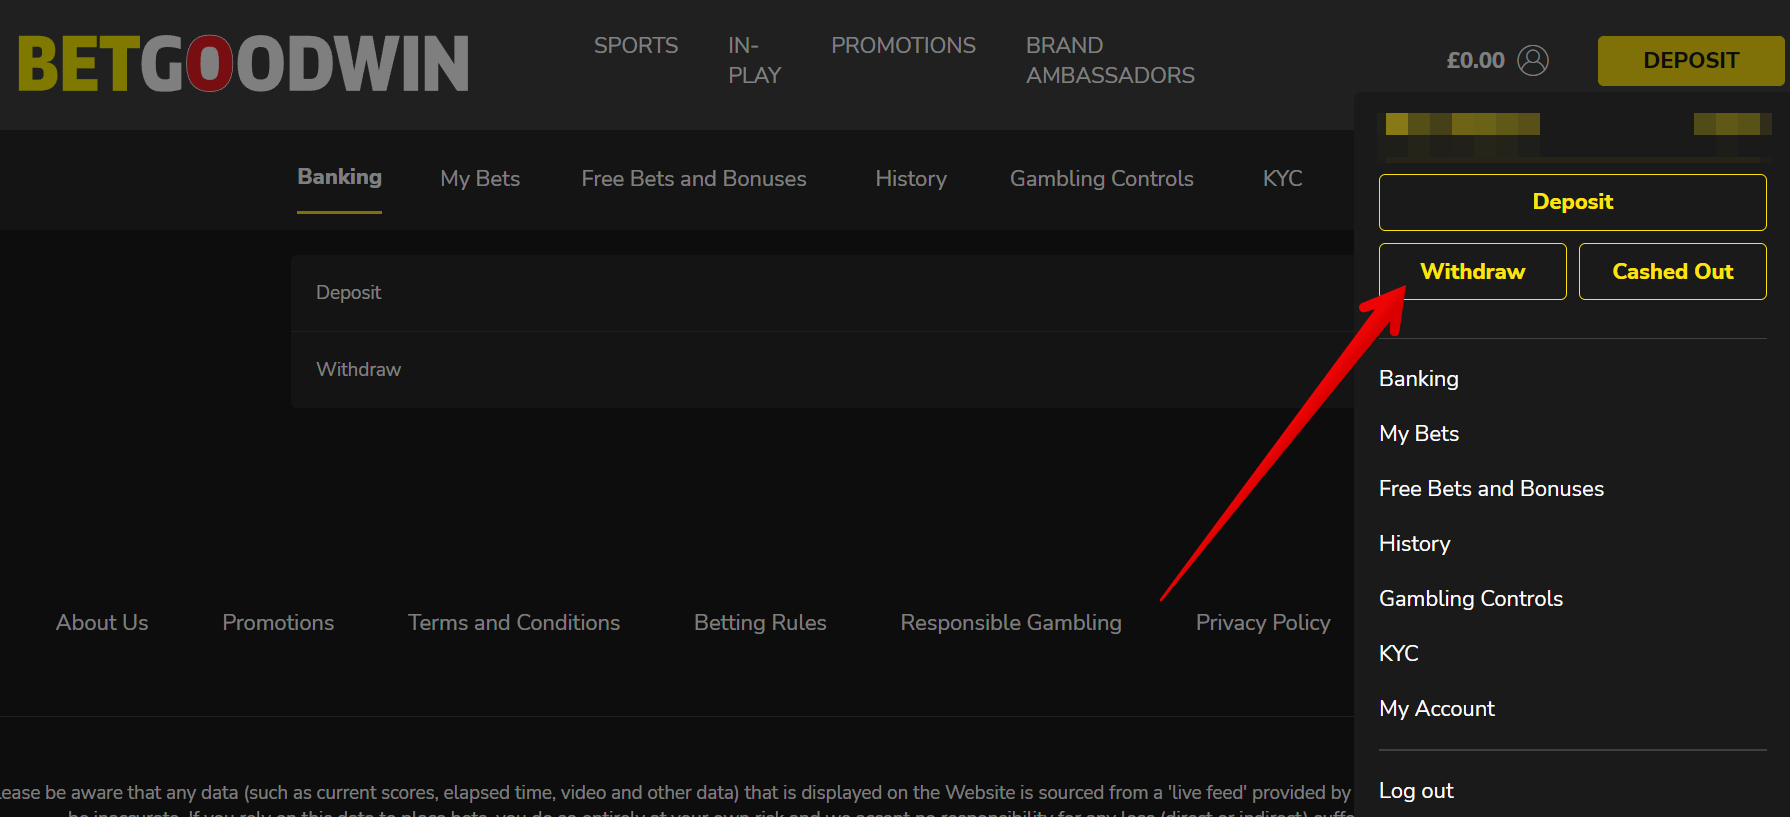Log out from the account menu
The image size is (1790, 817).
[1416, 791]
